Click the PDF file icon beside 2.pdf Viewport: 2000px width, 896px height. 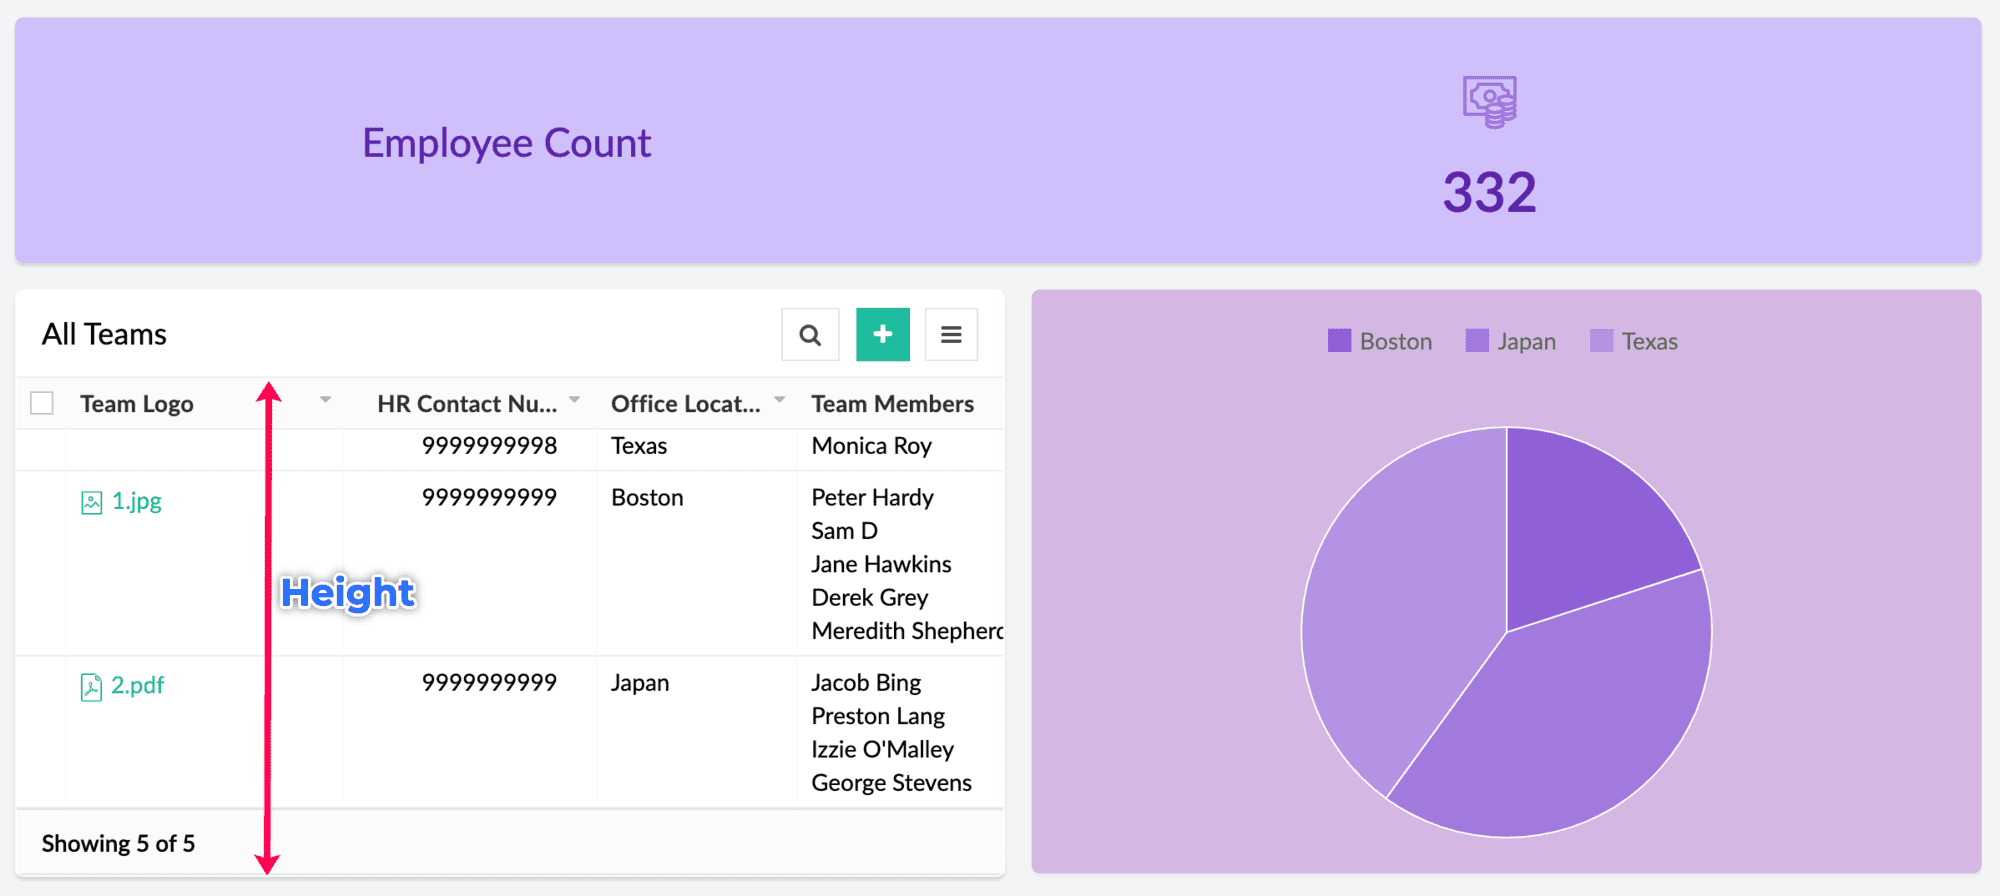click(92, 687)
